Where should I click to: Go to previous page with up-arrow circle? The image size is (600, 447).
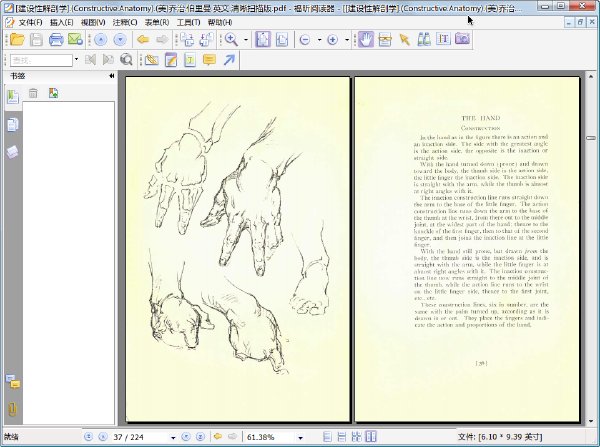click(101, 39)
